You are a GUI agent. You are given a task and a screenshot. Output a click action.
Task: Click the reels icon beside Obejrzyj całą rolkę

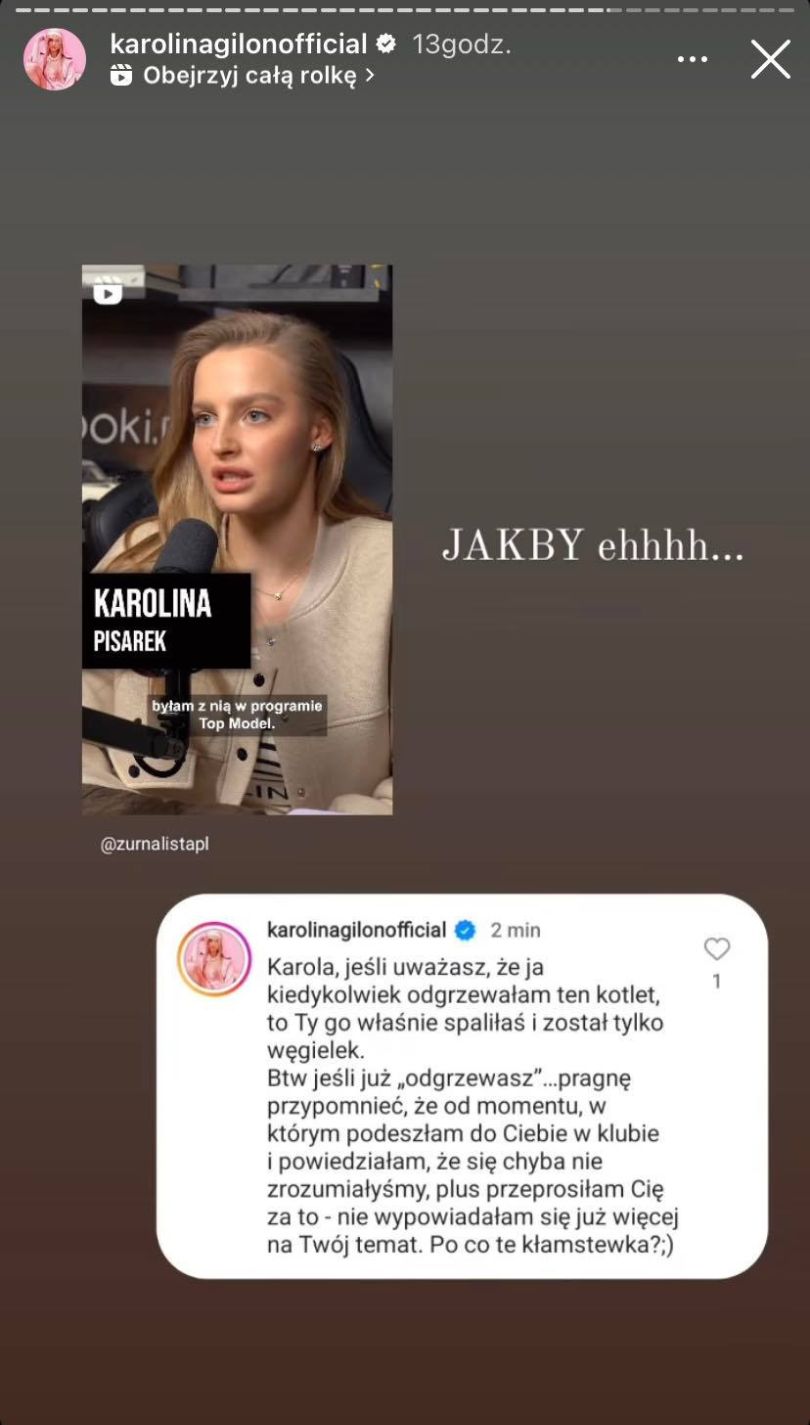pos(121,75)
